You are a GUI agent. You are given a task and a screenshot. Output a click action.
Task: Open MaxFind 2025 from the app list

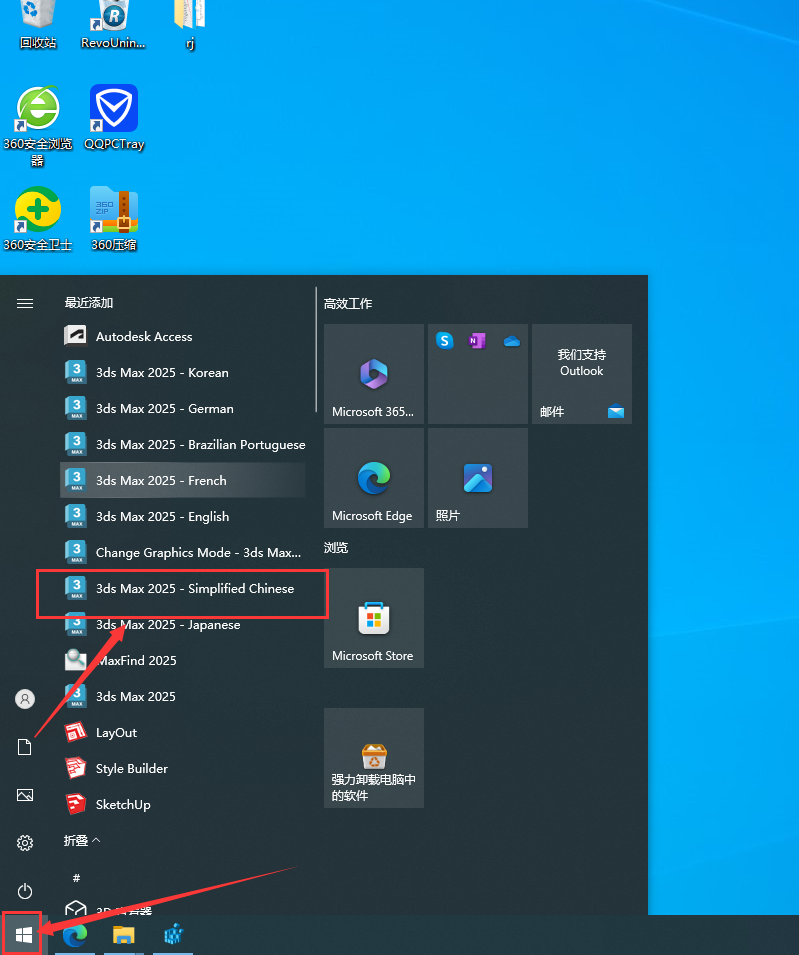(183, 660)
